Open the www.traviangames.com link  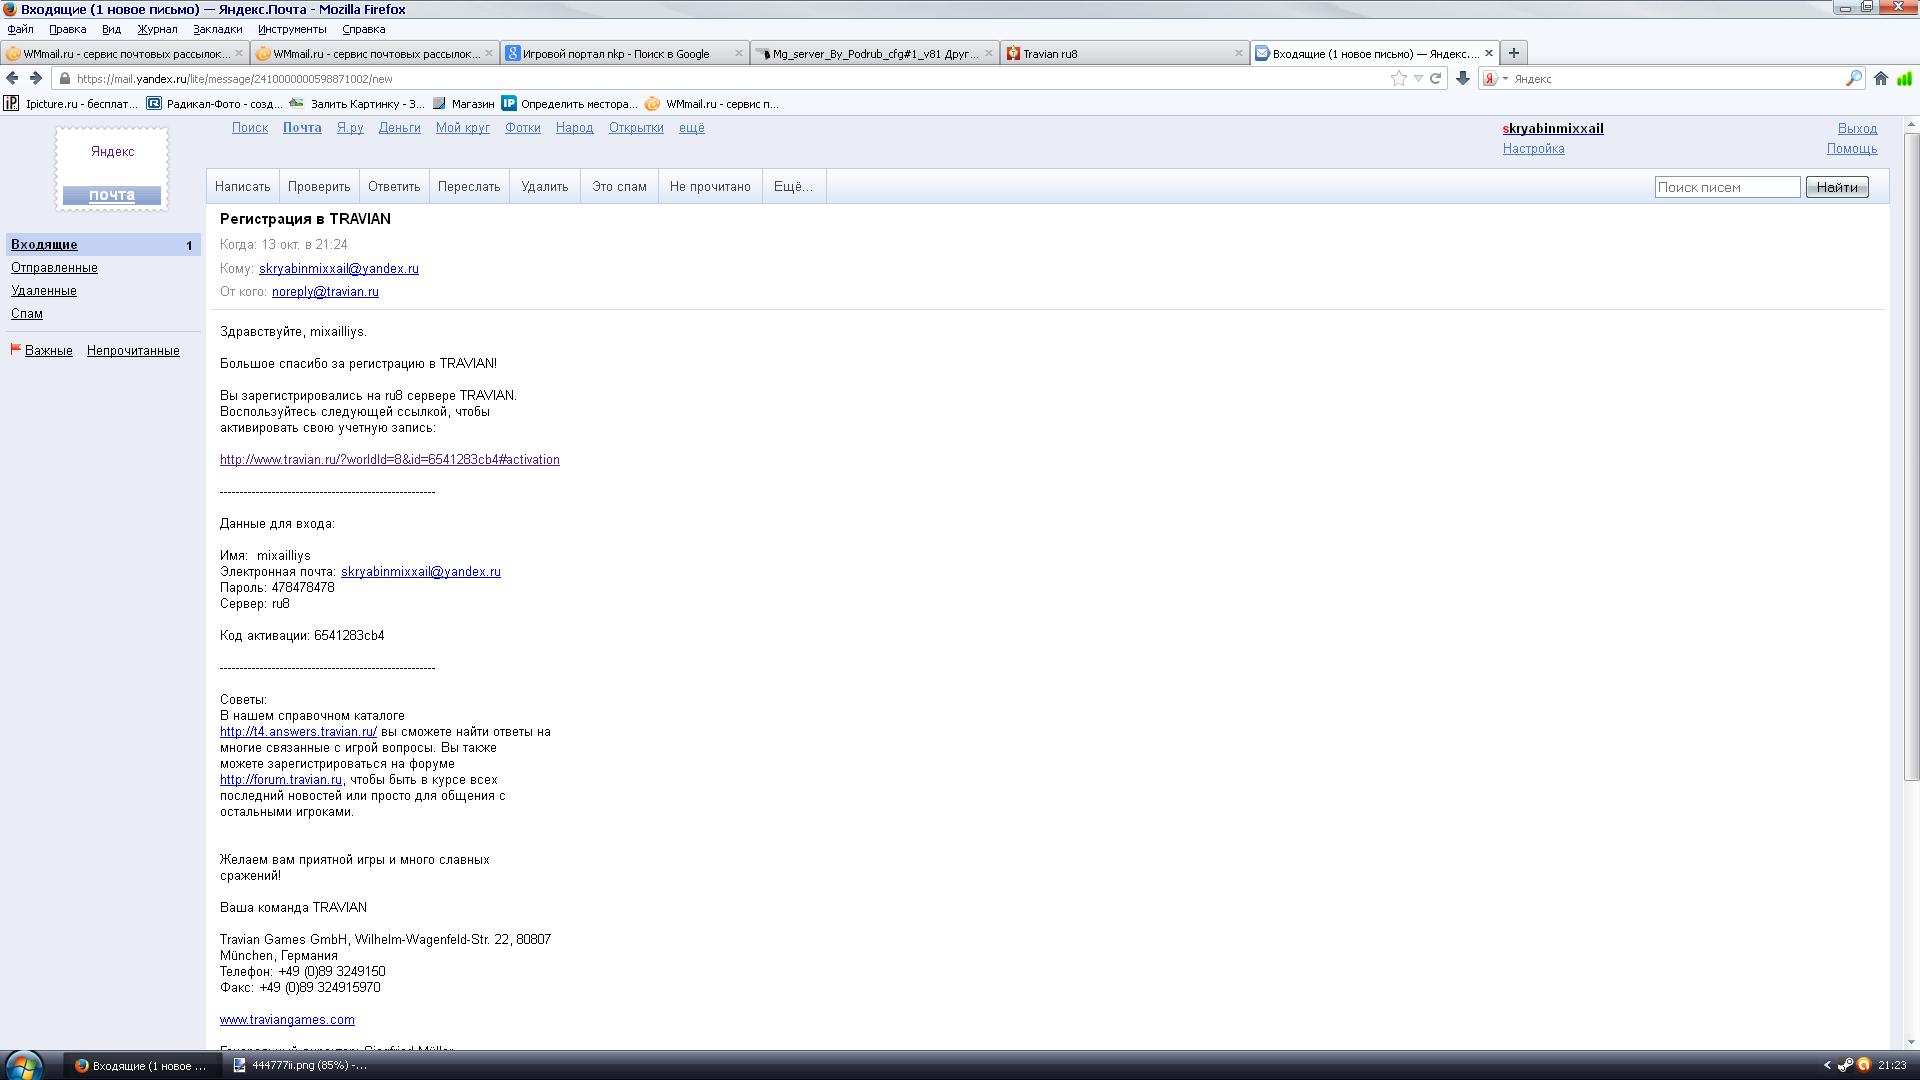(x=287, y=1020)
